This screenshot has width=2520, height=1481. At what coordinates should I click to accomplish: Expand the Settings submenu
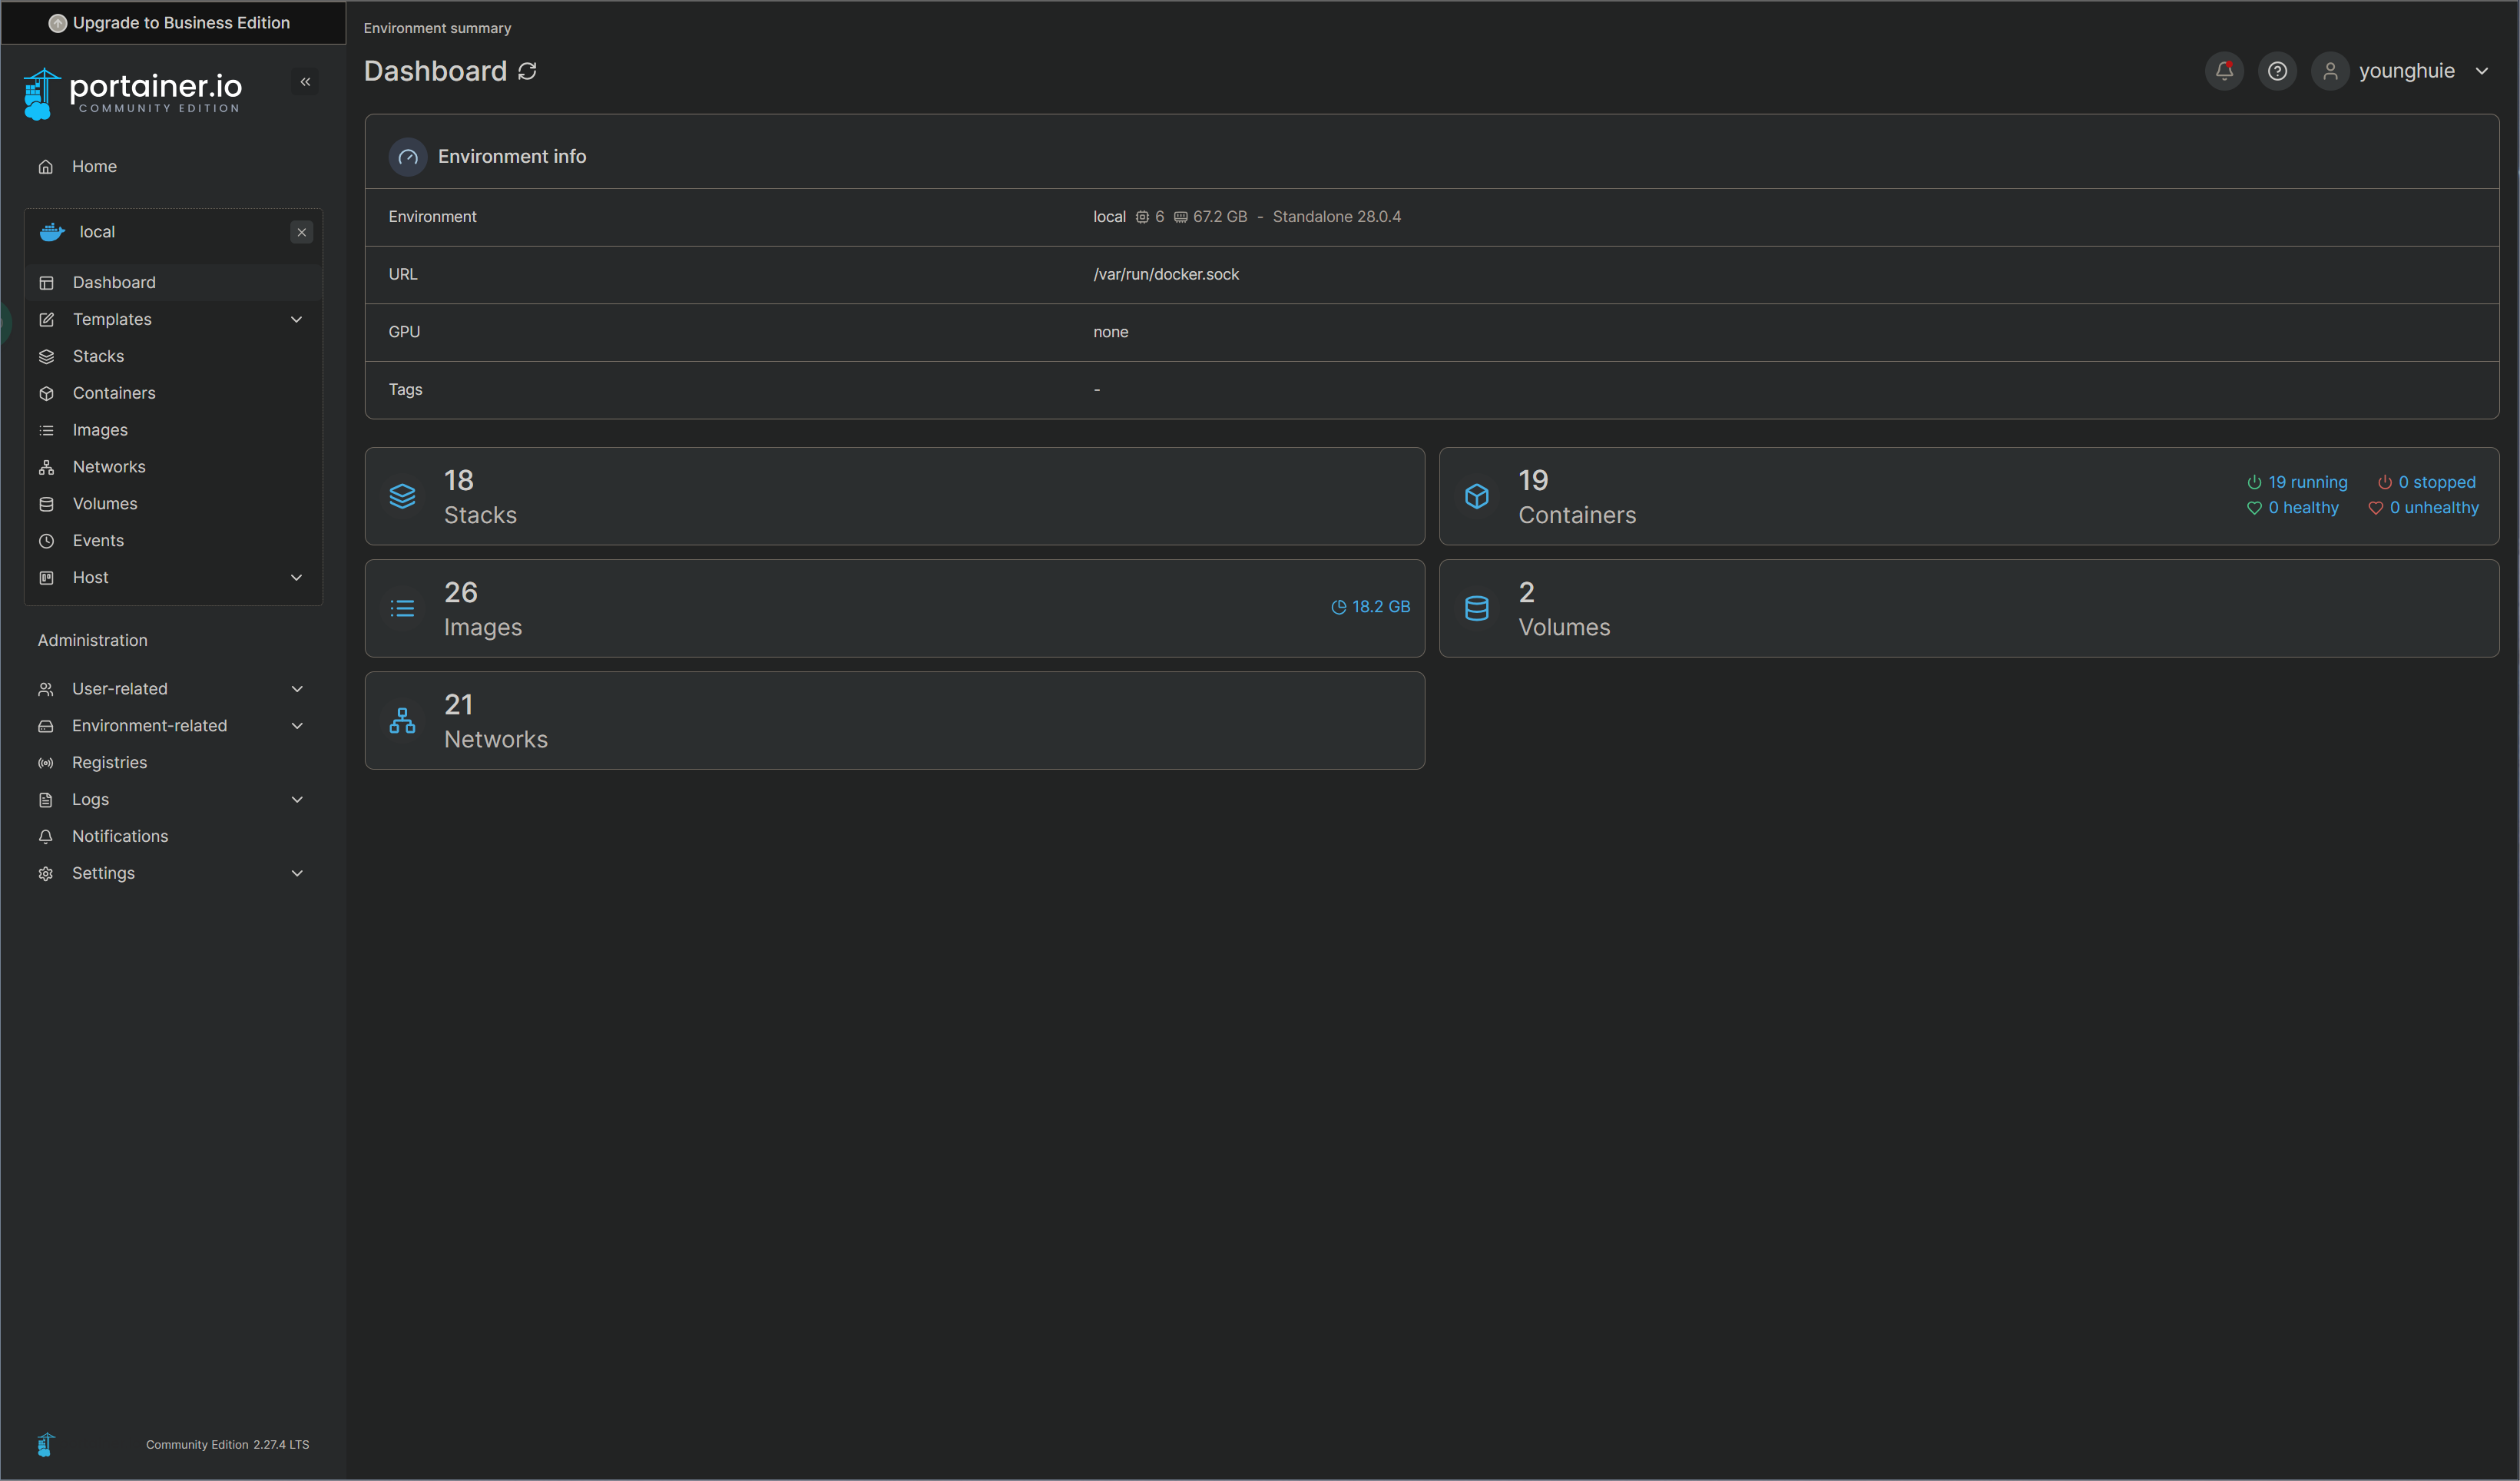pos(296,873)
